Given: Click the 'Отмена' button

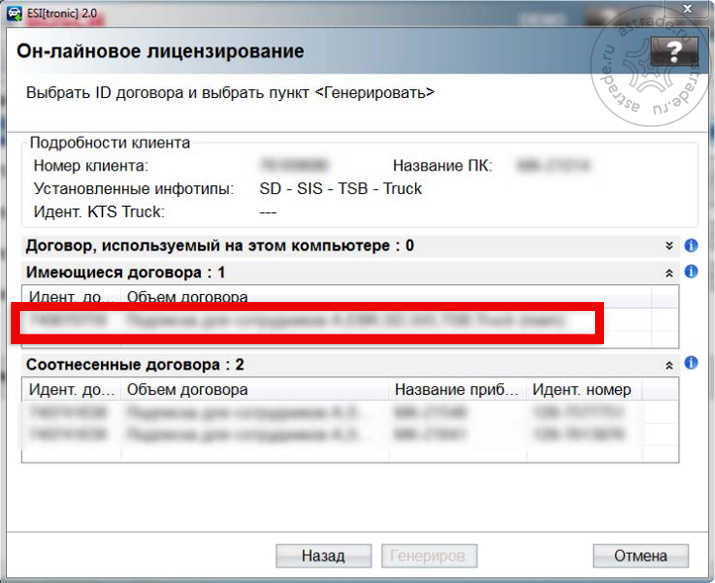Looking at the screenshot, I should [640, 556].
